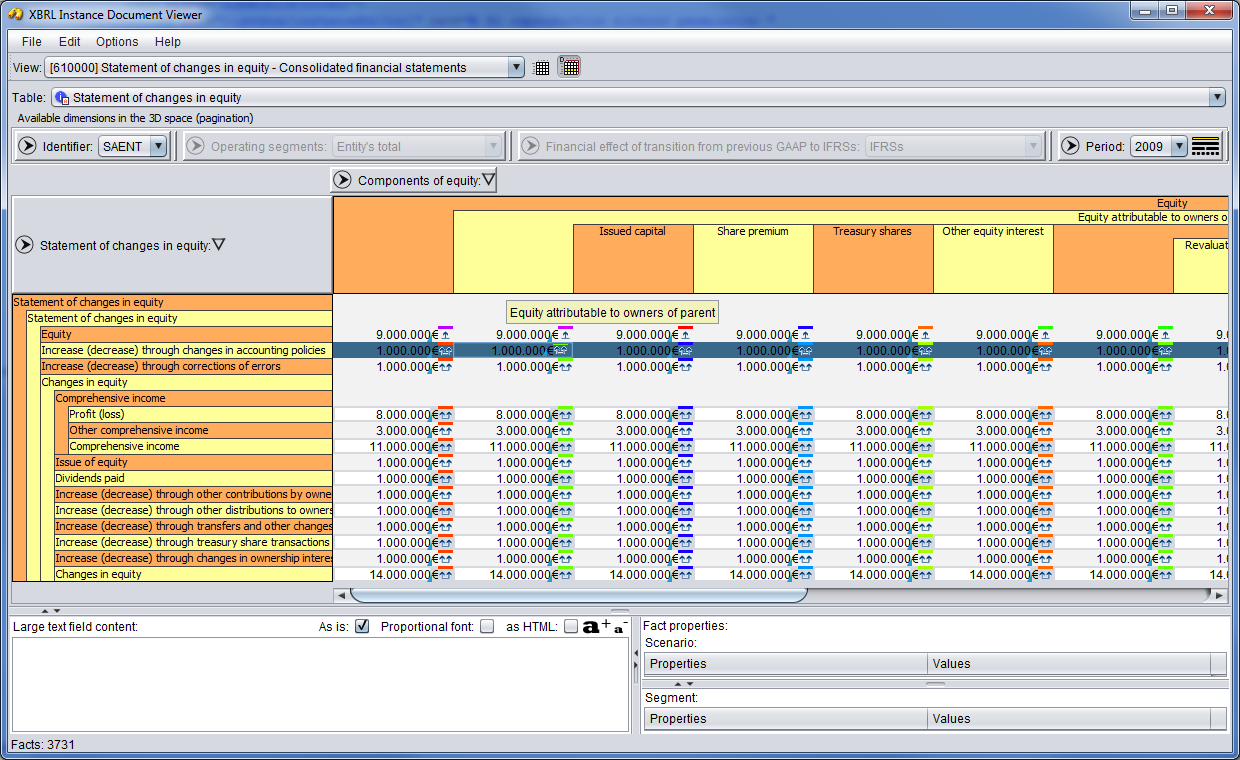Screen dimensions: 1240x760
Task: Click the Scenario Values column header
Action: point(1069,664)
